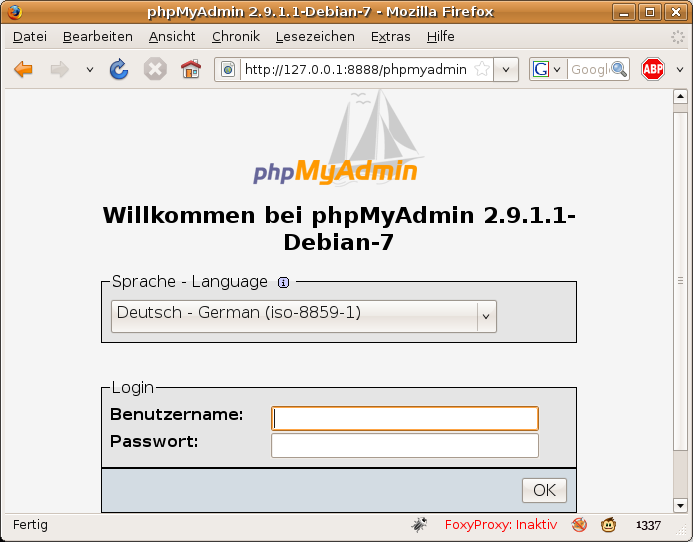
Task: Focus the Passwort input field
Action: 405,445
